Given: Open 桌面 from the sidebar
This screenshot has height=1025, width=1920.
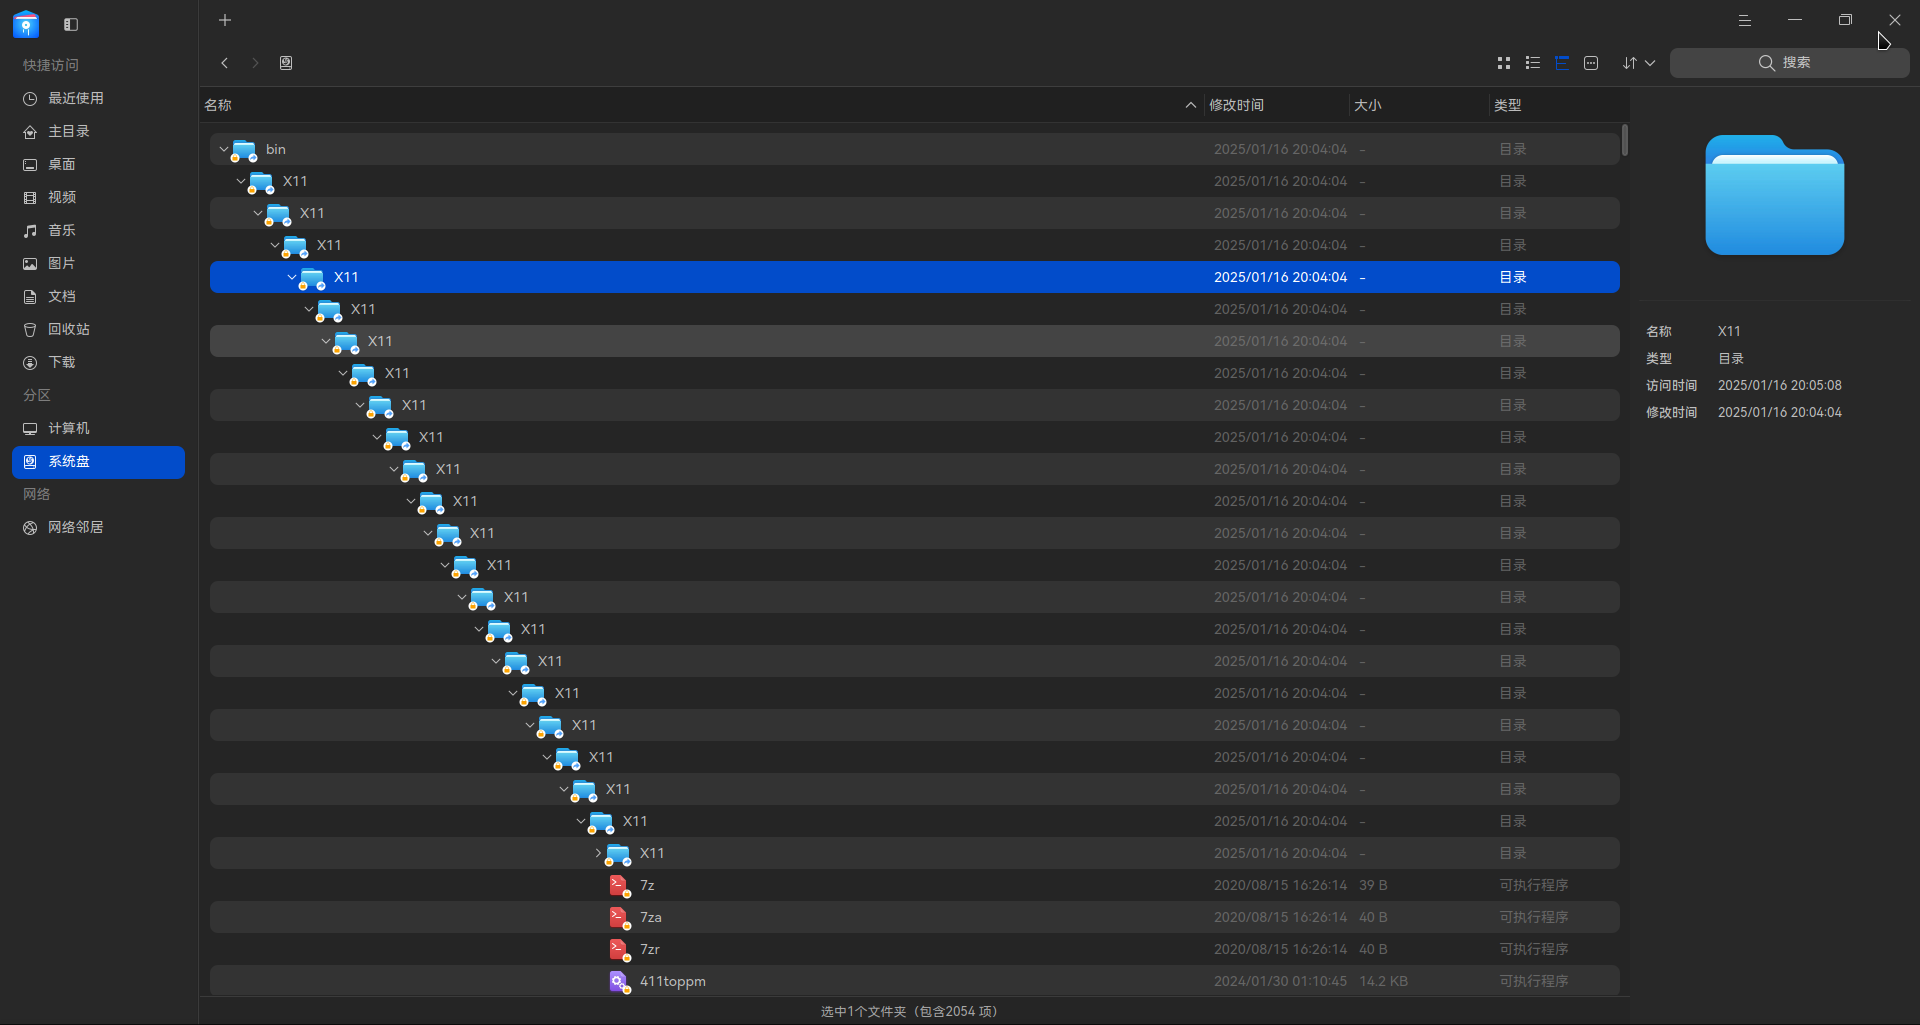Looking at the screenshot, I should [98, 164].
